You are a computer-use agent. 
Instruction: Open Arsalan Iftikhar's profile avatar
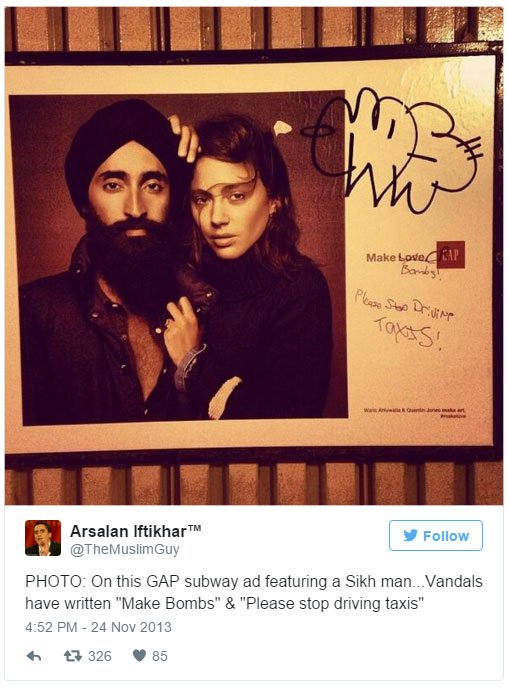pyautogui.click(x=43, y=538)
